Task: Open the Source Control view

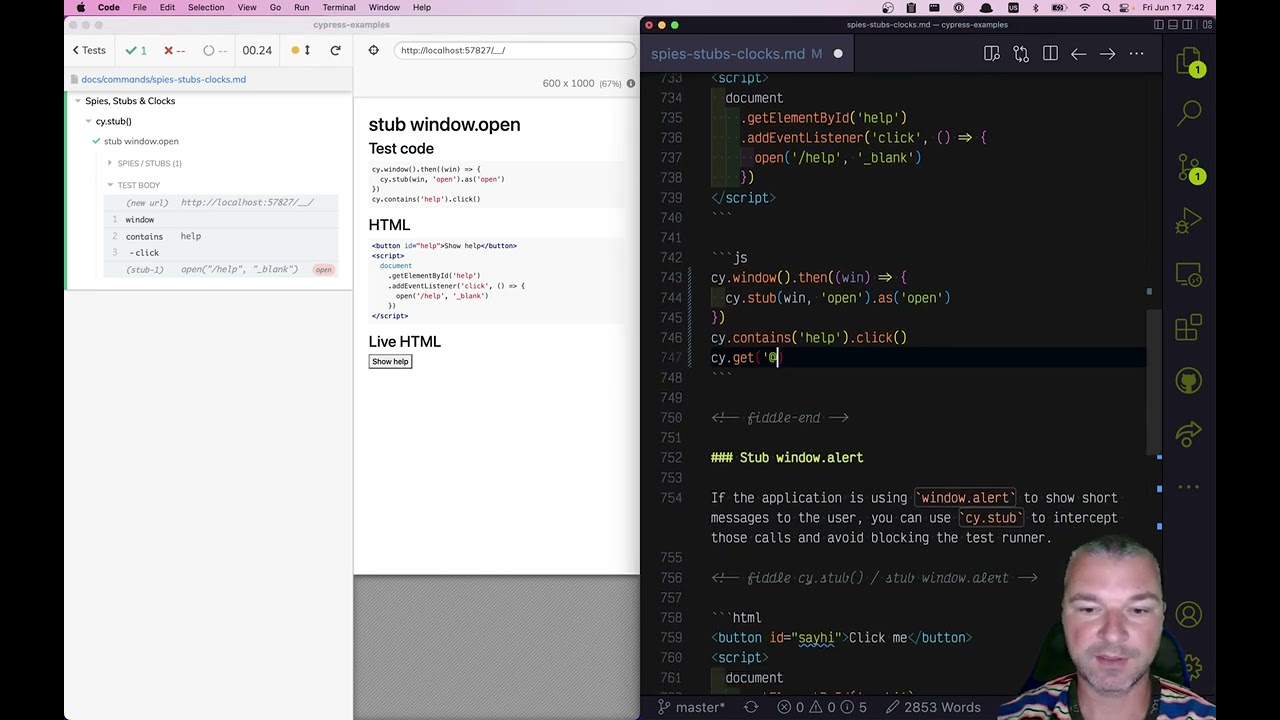Action: [x=1189, y=166]
